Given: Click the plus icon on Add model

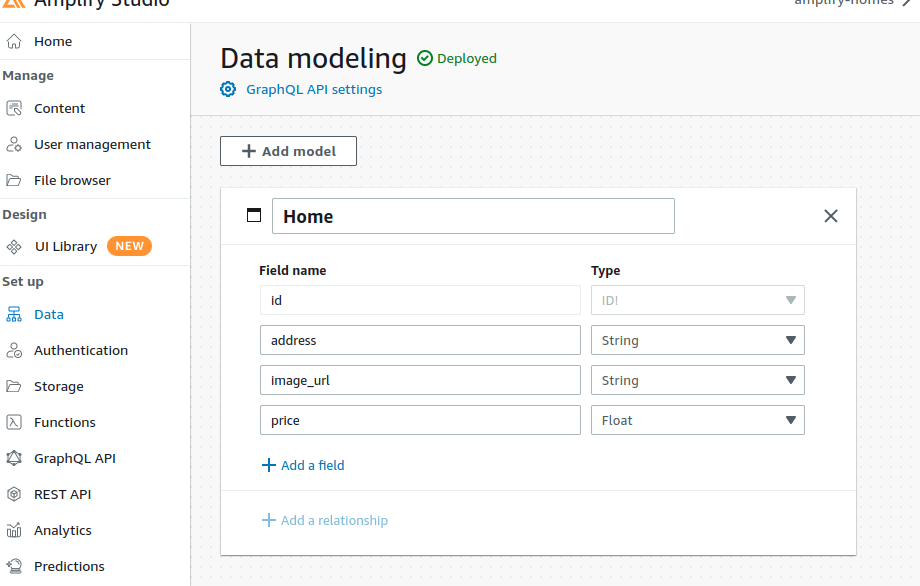Looking at the screenshot, I should pos(249,151).
